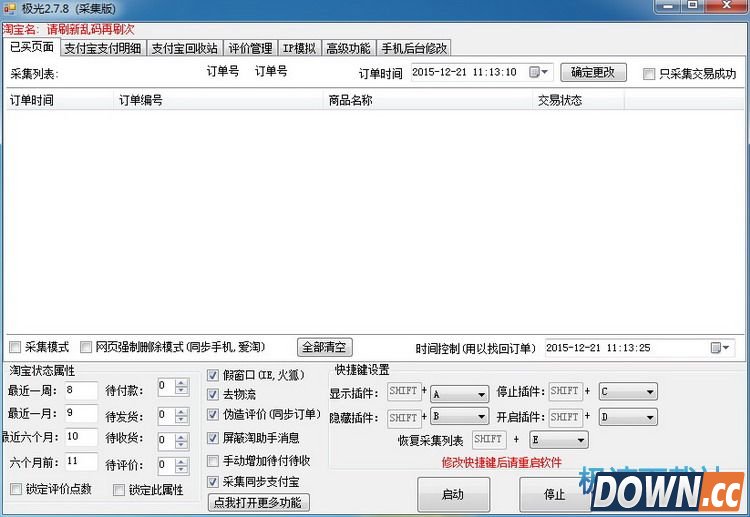
Task: Increase the 待收货 spinner value
Action: tap(182, 436)
